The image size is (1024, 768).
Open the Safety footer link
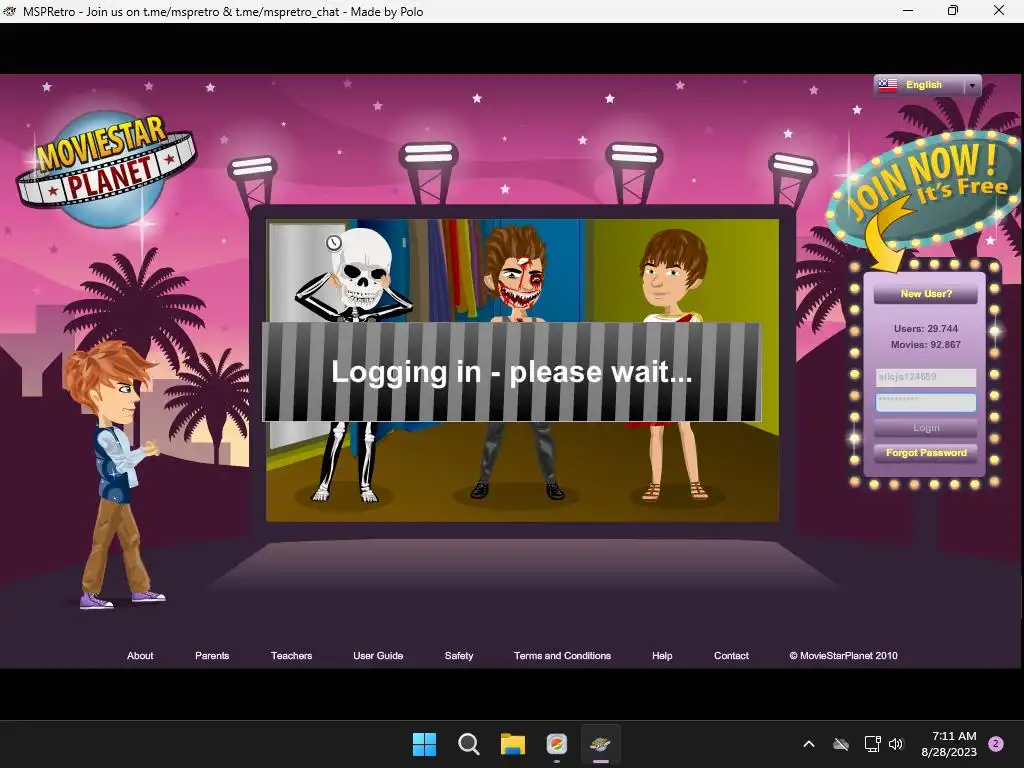tap(458, 656)
